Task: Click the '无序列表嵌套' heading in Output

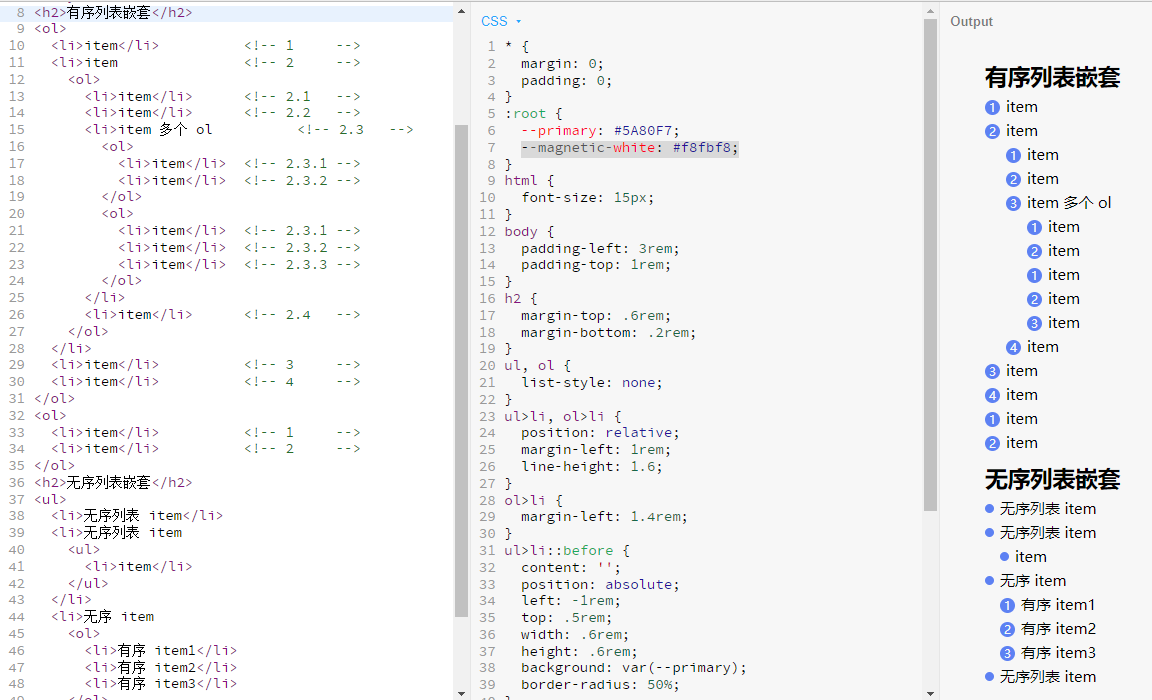Action: pyautogui.click(x=1052, y=479)
